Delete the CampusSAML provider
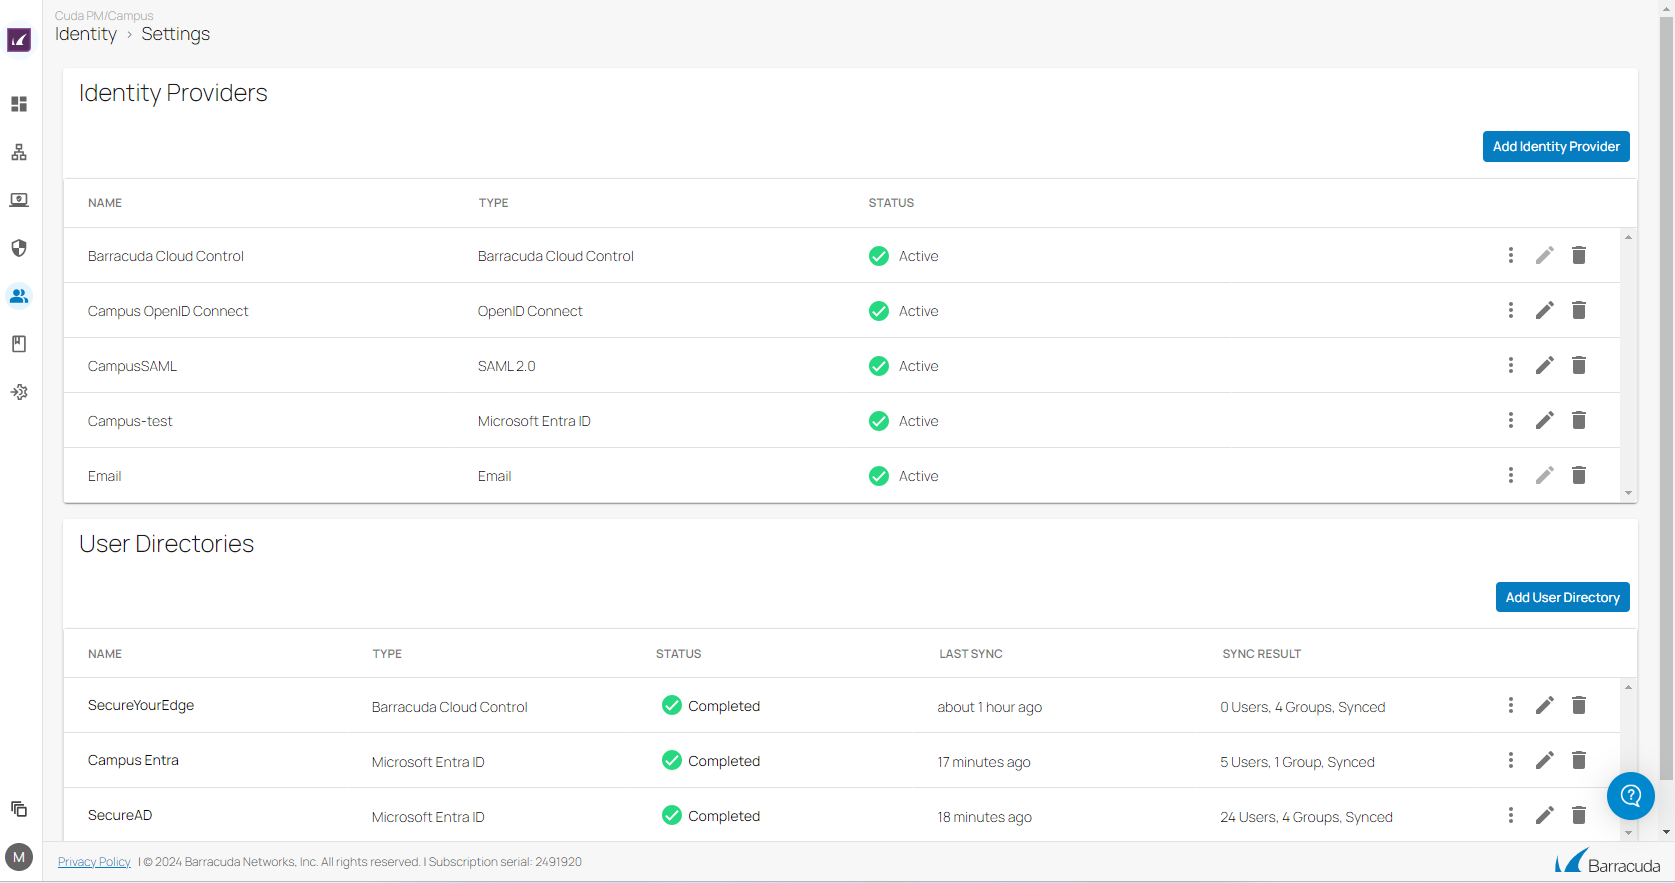This screenshot has width=1675, height=883. click(x=1579, y=365)
